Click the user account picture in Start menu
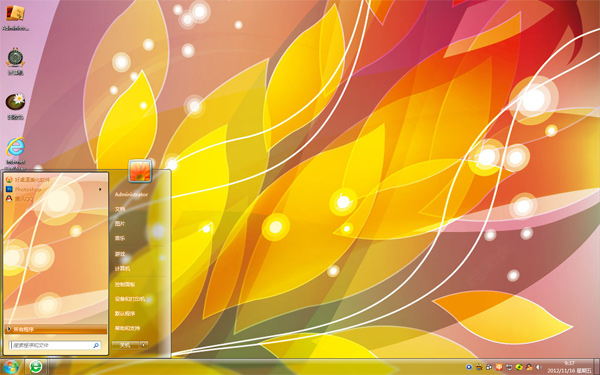Screen dimensions: 600x375 point(140,171)
